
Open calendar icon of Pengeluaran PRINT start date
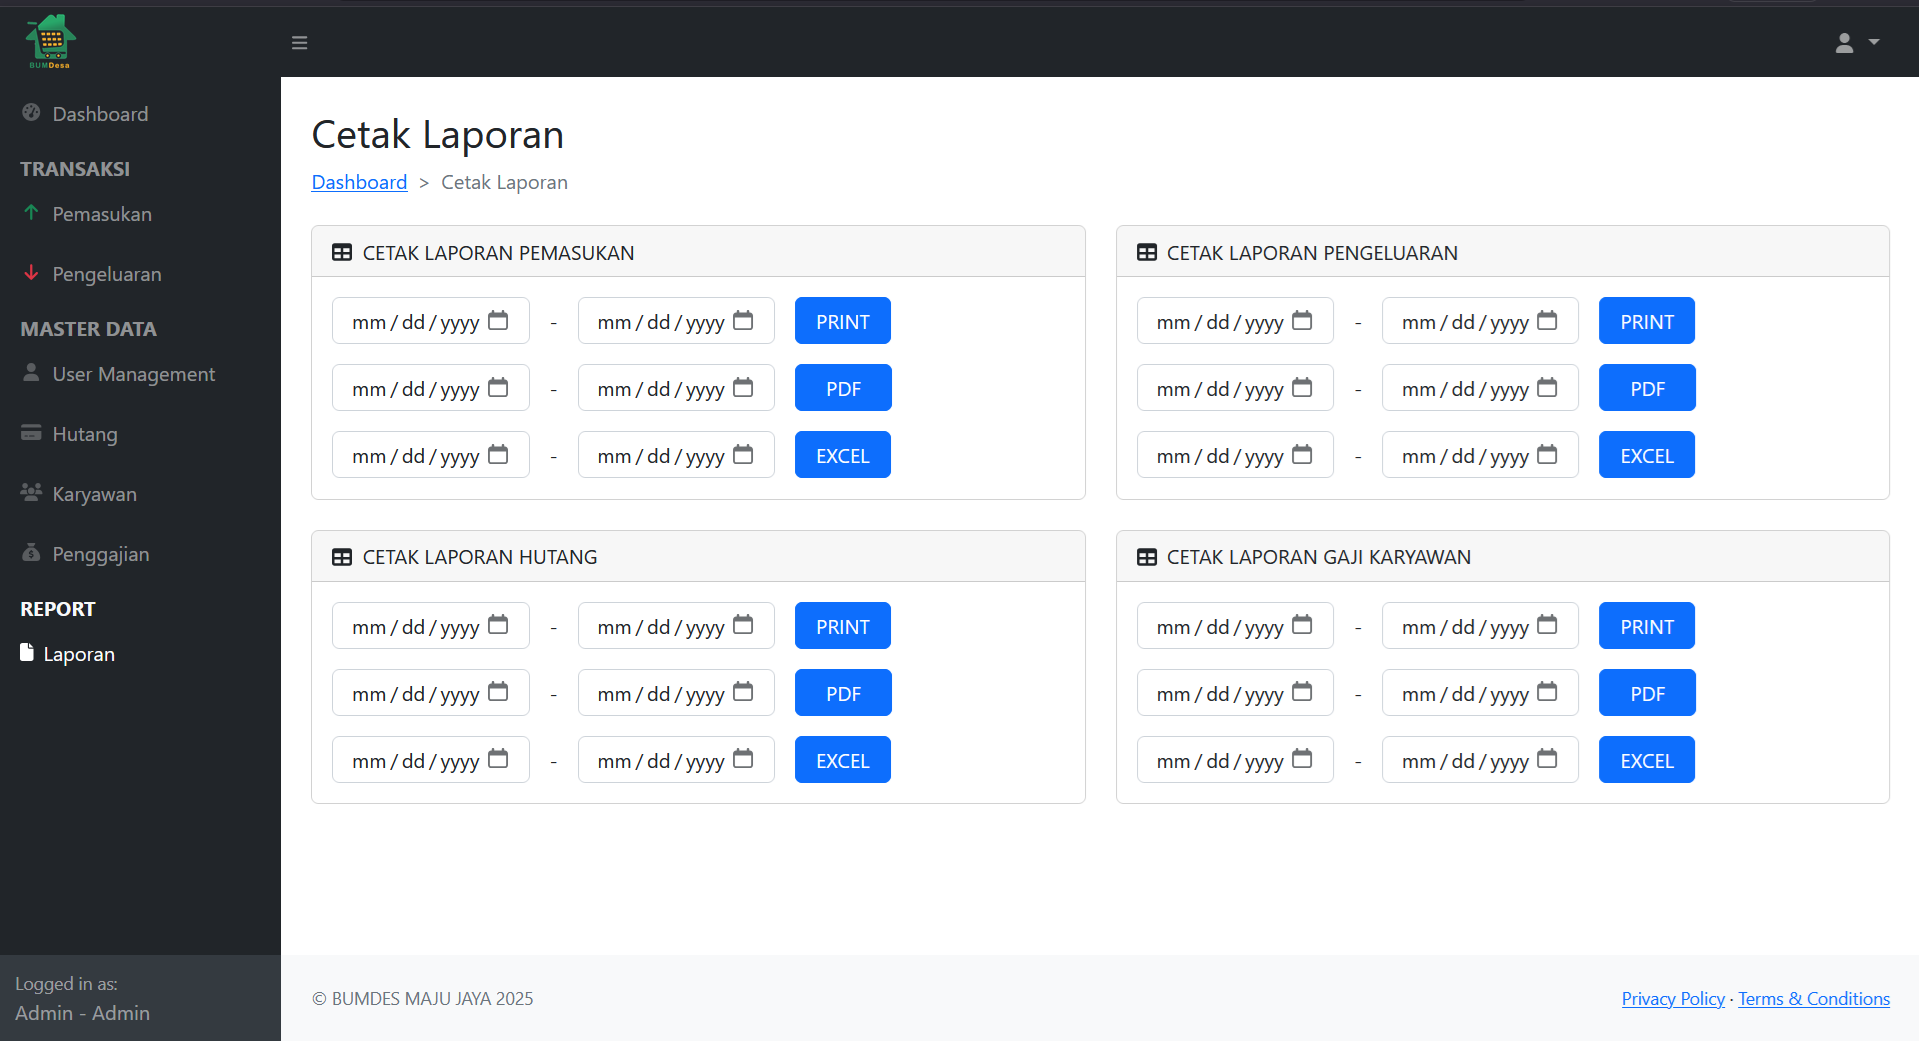[x=1302, y=320]
